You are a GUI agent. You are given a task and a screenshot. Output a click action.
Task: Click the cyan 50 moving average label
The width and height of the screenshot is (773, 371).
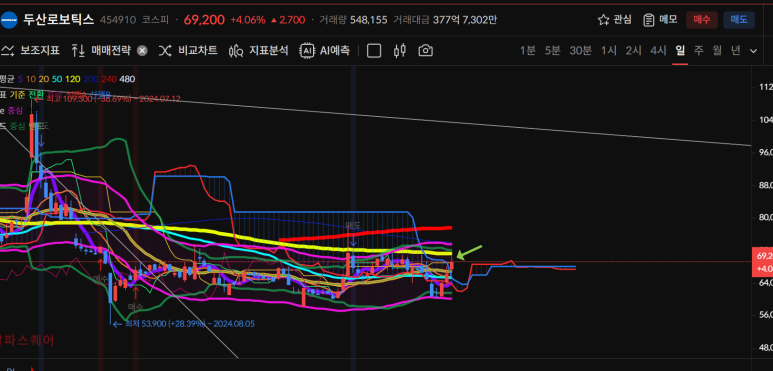pos(57,79)
